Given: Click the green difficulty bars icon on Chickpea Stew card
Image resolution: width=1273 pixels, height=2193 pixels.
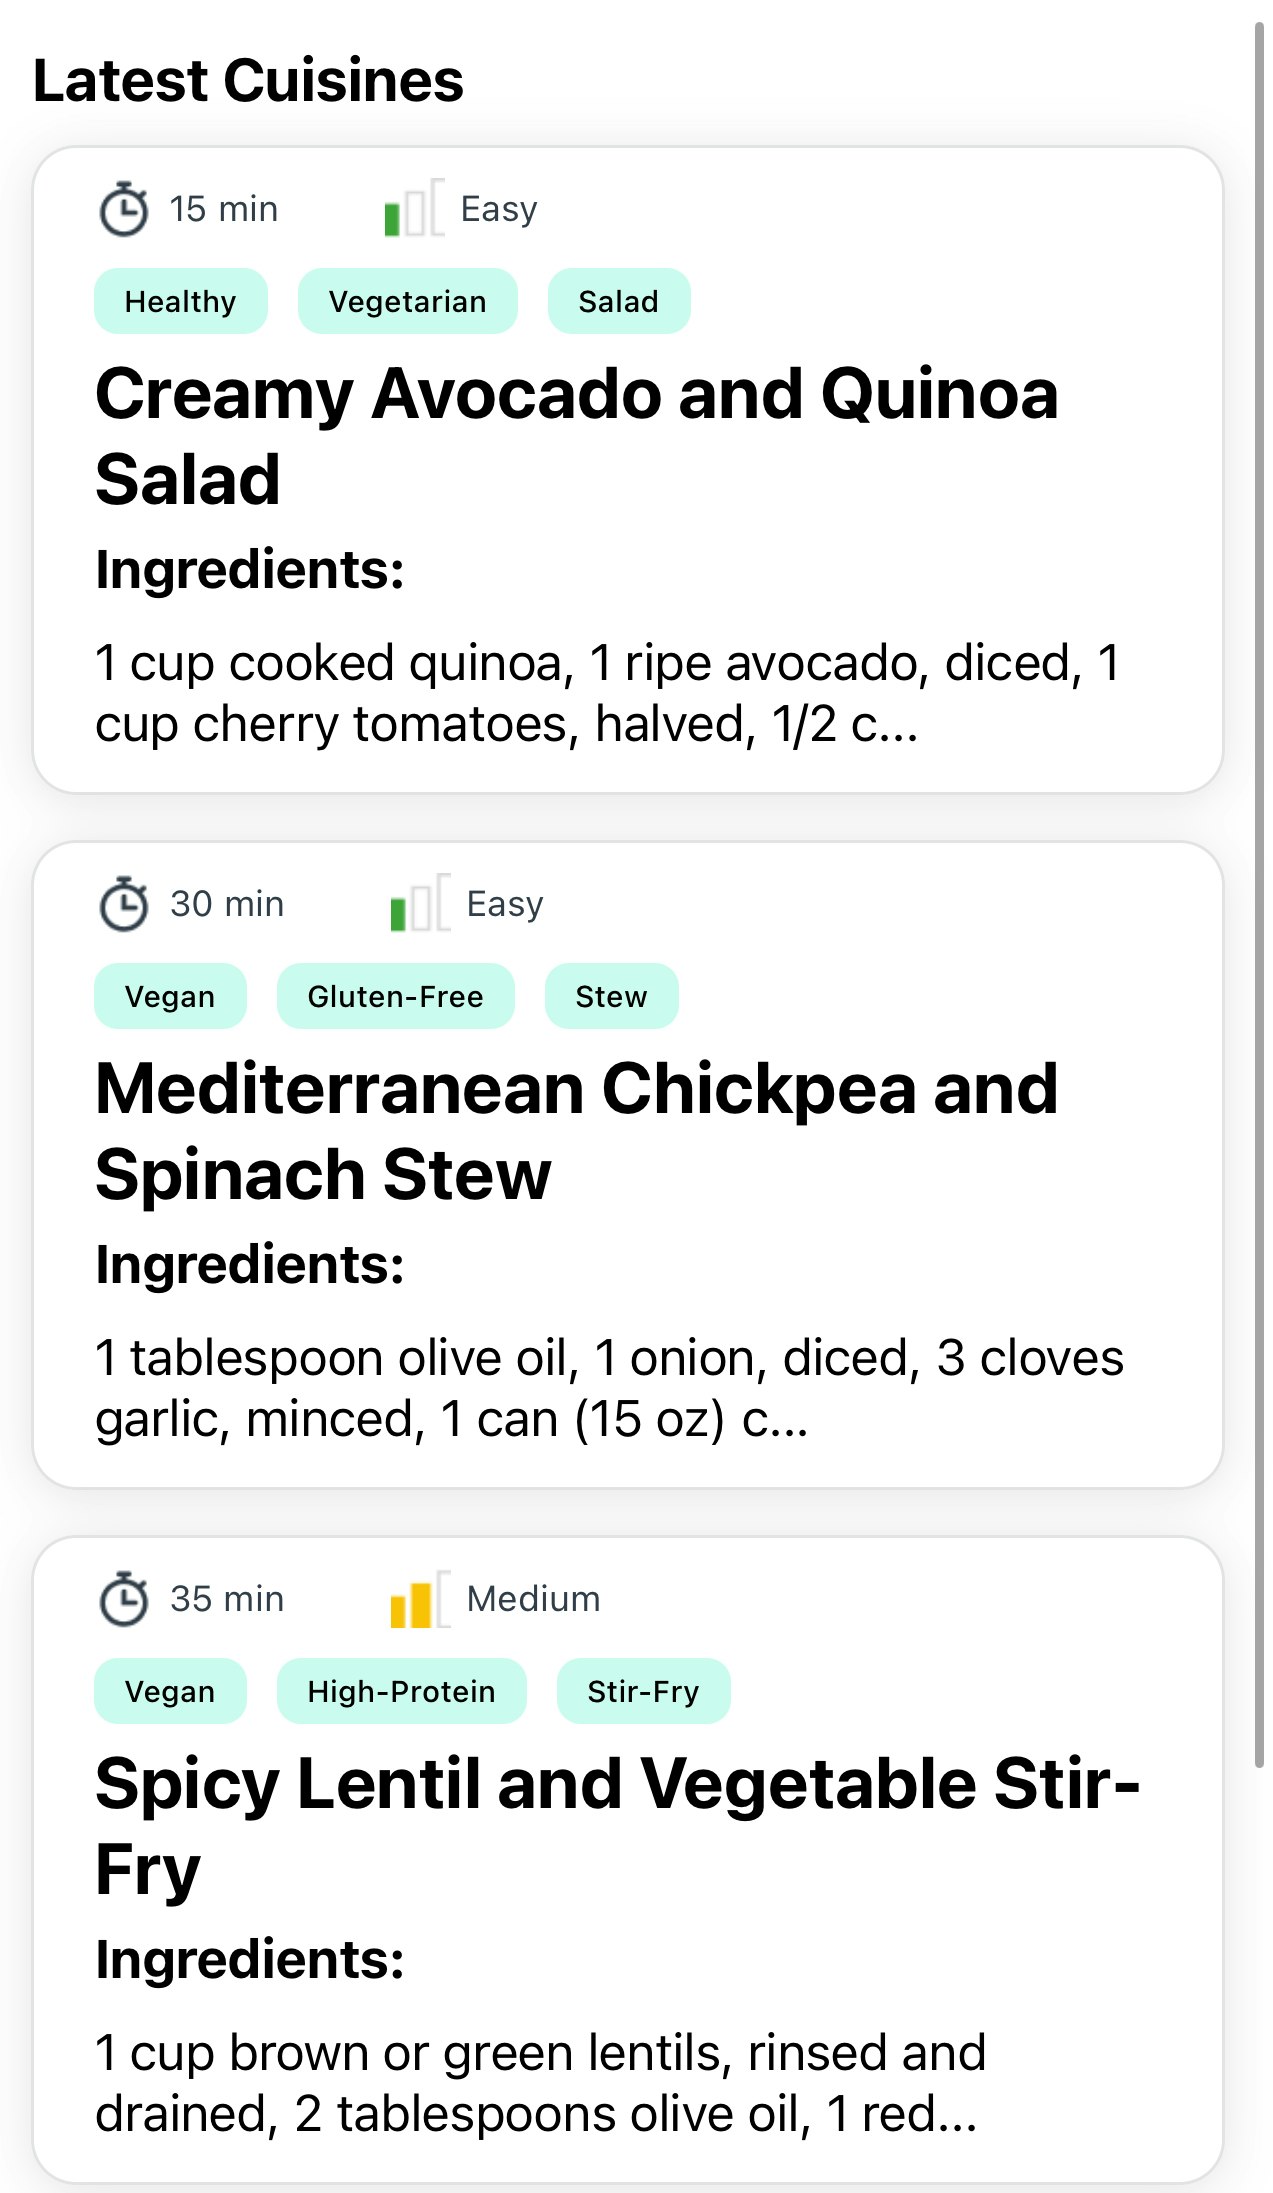Looking at the screenshot, I should tap(420, 902).
